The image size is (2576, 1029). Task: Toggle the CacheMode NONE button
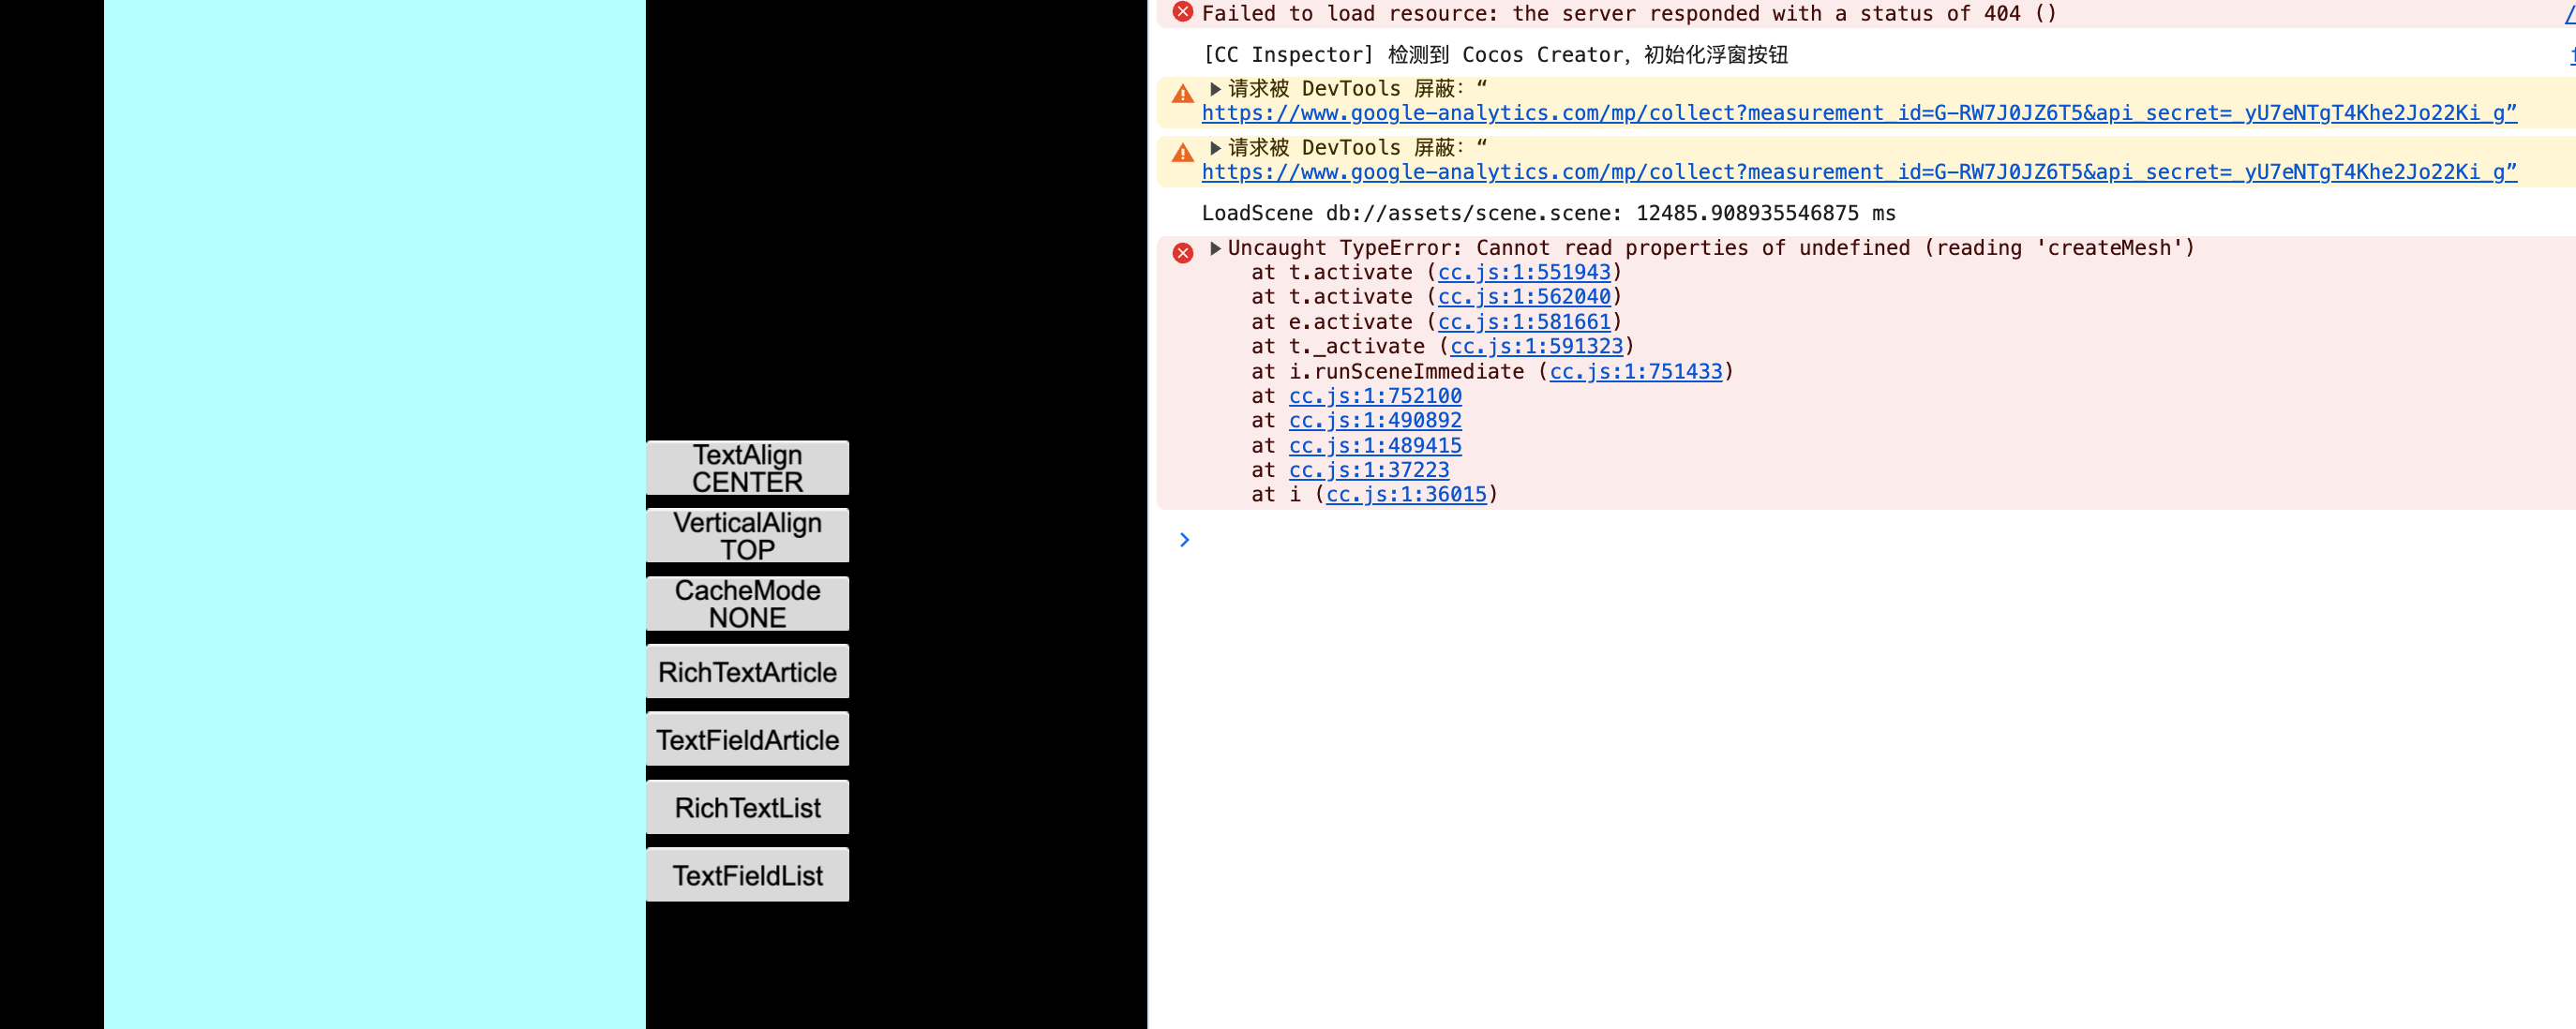(747, 604)
